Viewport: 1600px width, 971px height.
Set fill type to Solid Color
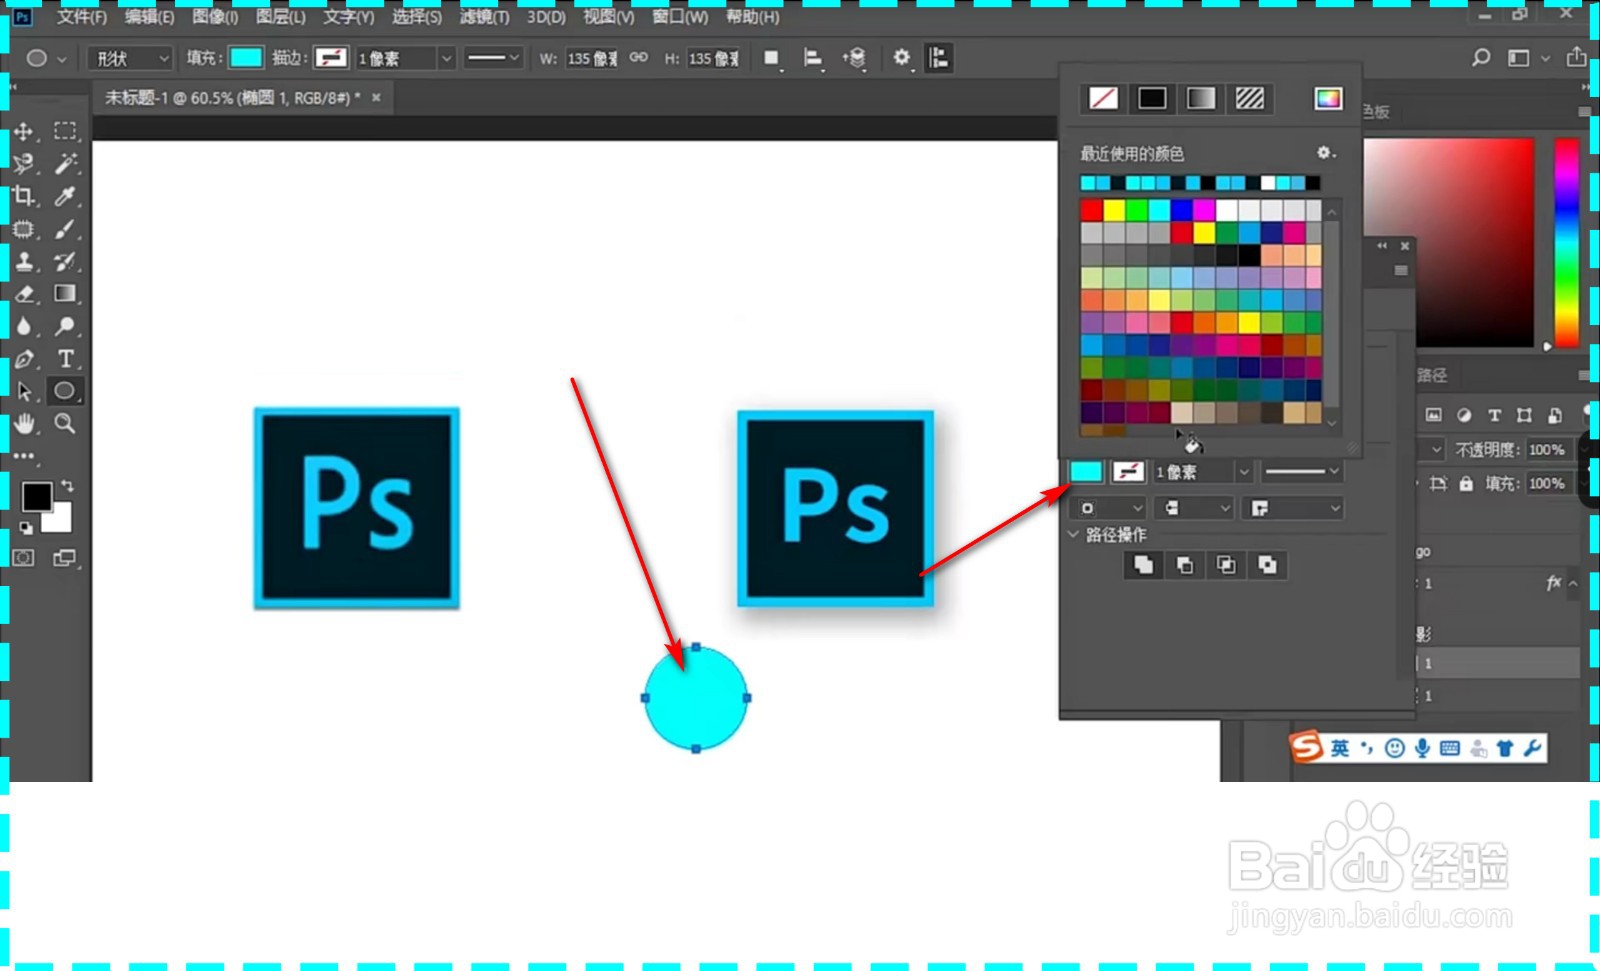(x=1152, y=98)
